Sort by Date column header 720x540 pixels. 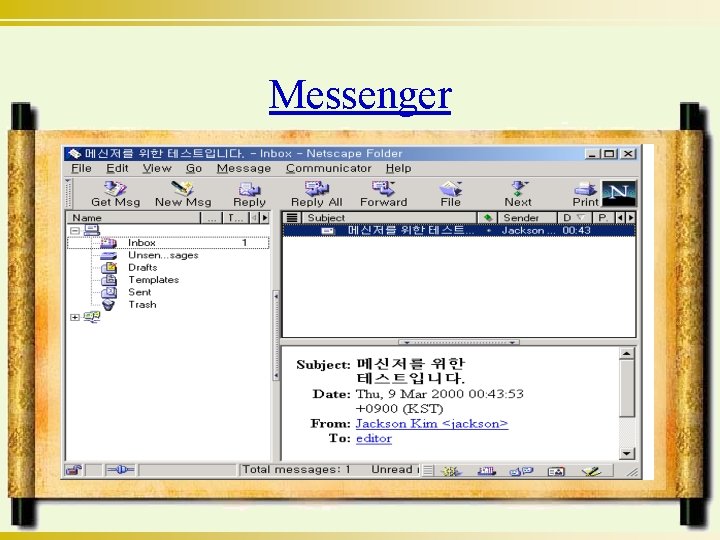574,218
